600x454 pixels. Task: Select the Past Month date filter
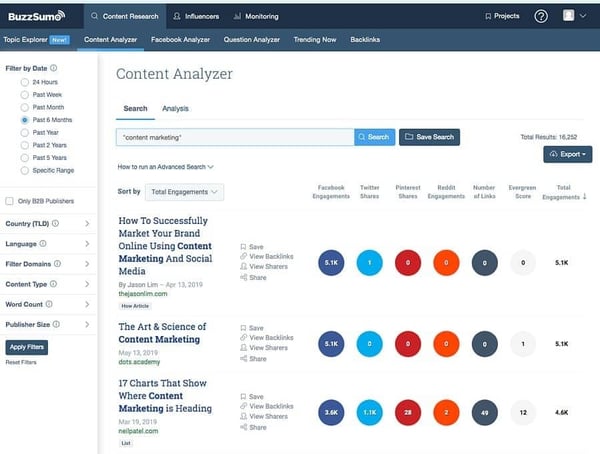(24, 107)
